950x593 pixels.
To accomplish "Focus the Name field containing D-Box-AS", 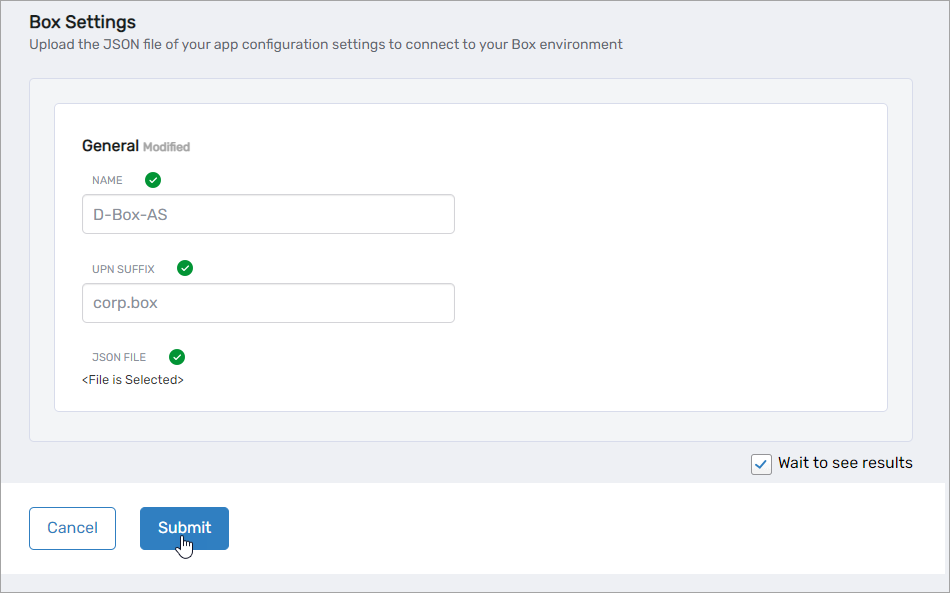I will (x=268, y=214).
